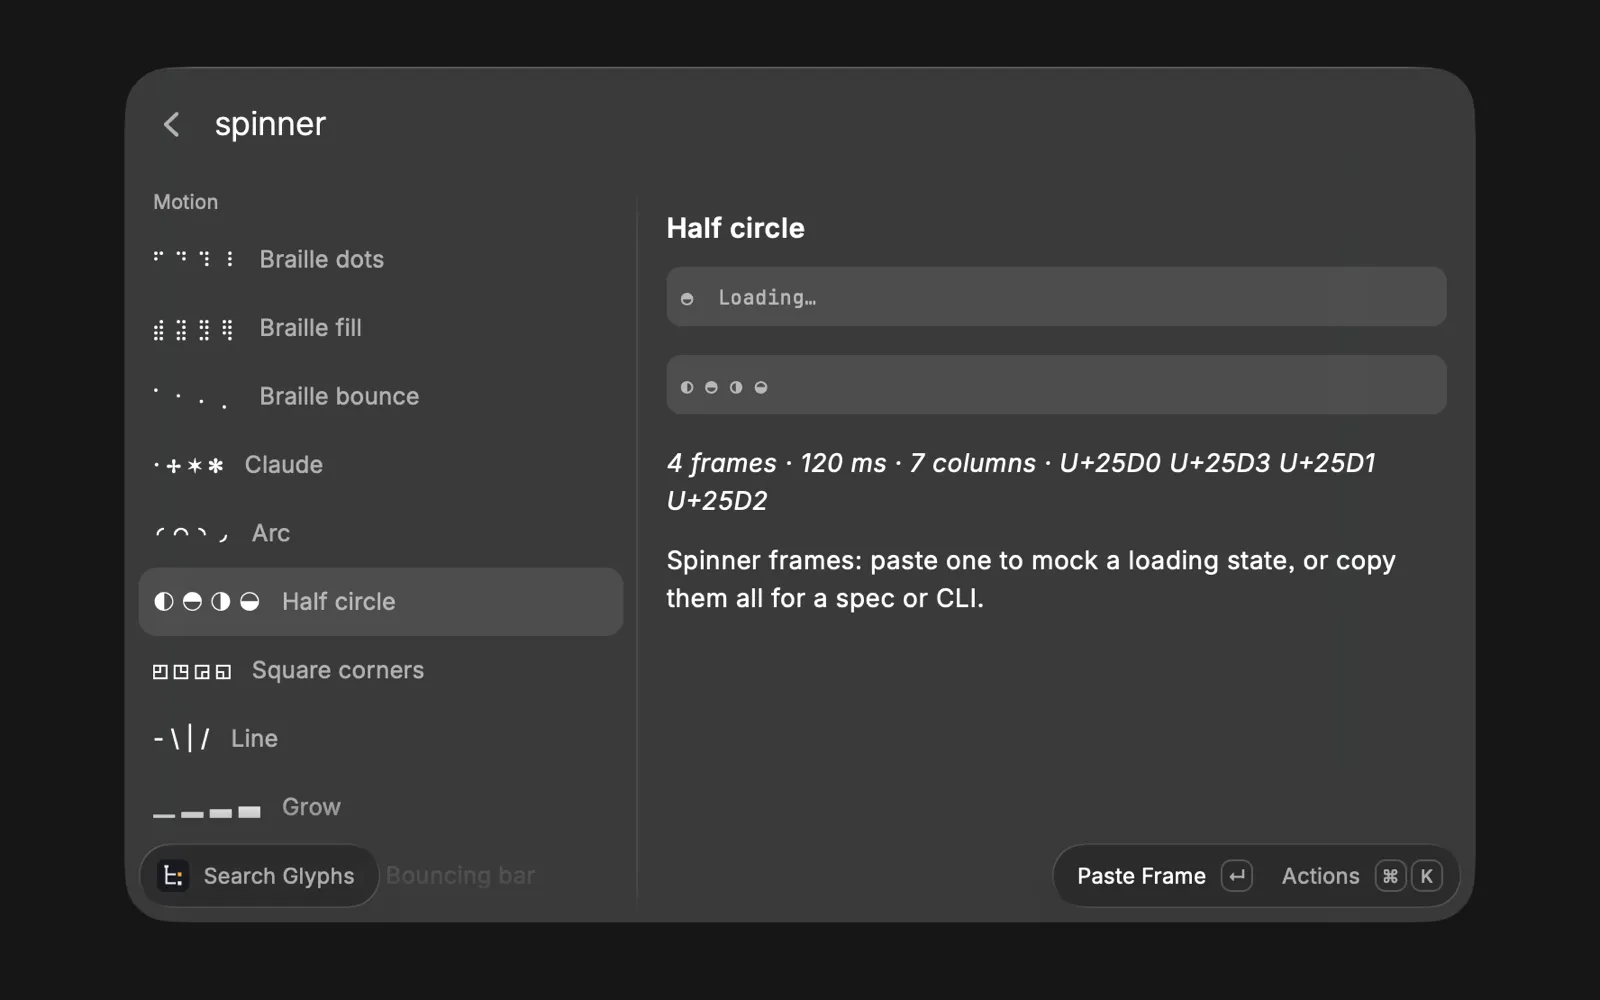Go back with the left chevron arrow
Screen dimensions: 1600x1000
pyautogui.click(x=171, y=124)
